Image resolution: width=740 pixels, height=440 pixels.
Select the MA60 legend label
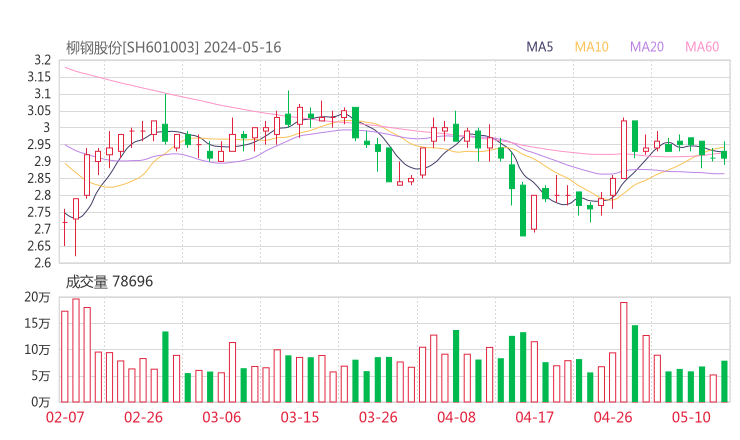[x=702, y=47]
